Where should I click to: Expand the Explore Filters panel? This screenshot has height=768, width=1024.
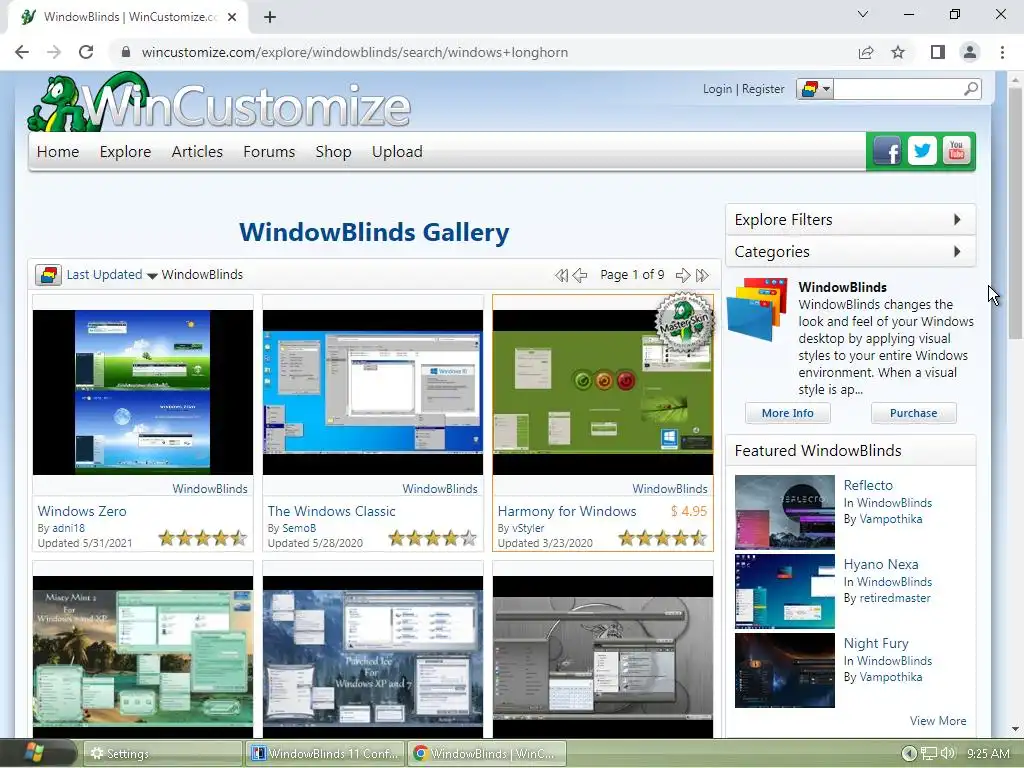(x=850, y=219)
